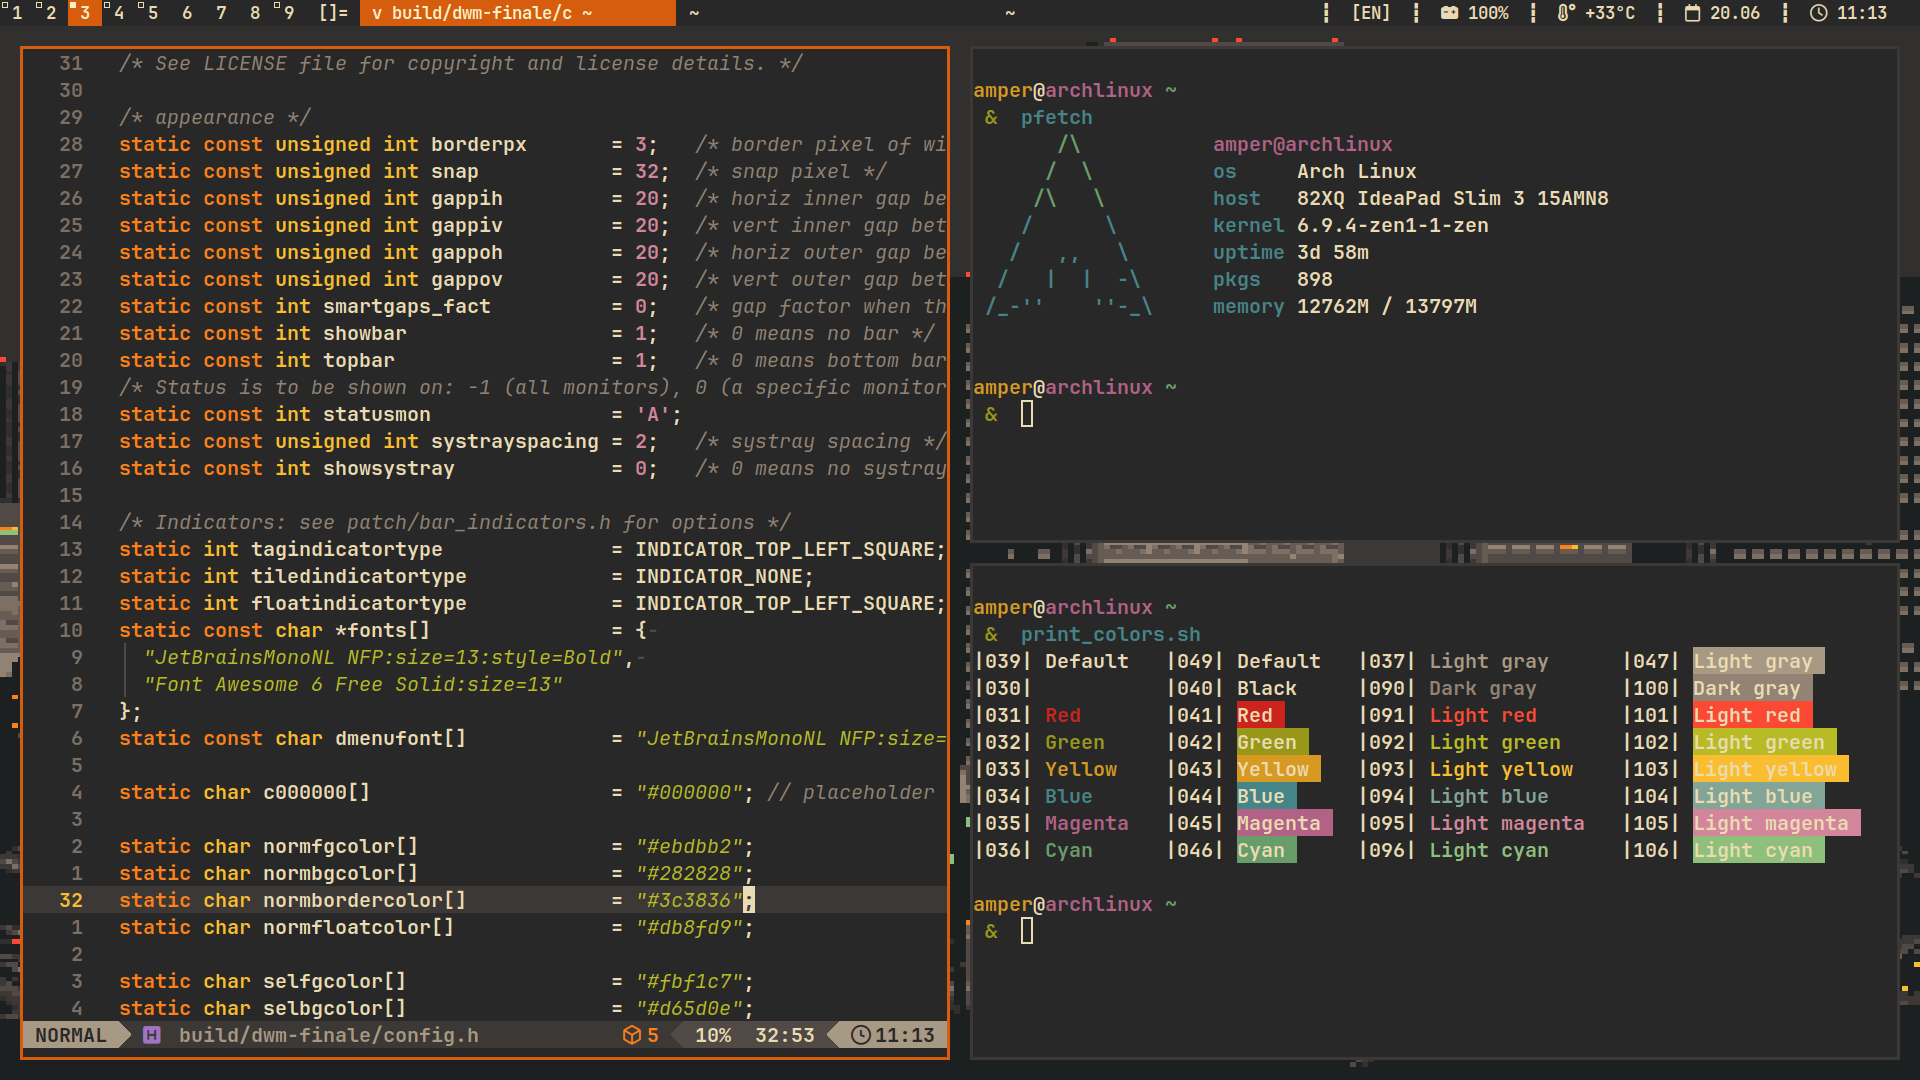Switch to workspace tag 1
The image size is (1920, 1080).
coord(16,13)
